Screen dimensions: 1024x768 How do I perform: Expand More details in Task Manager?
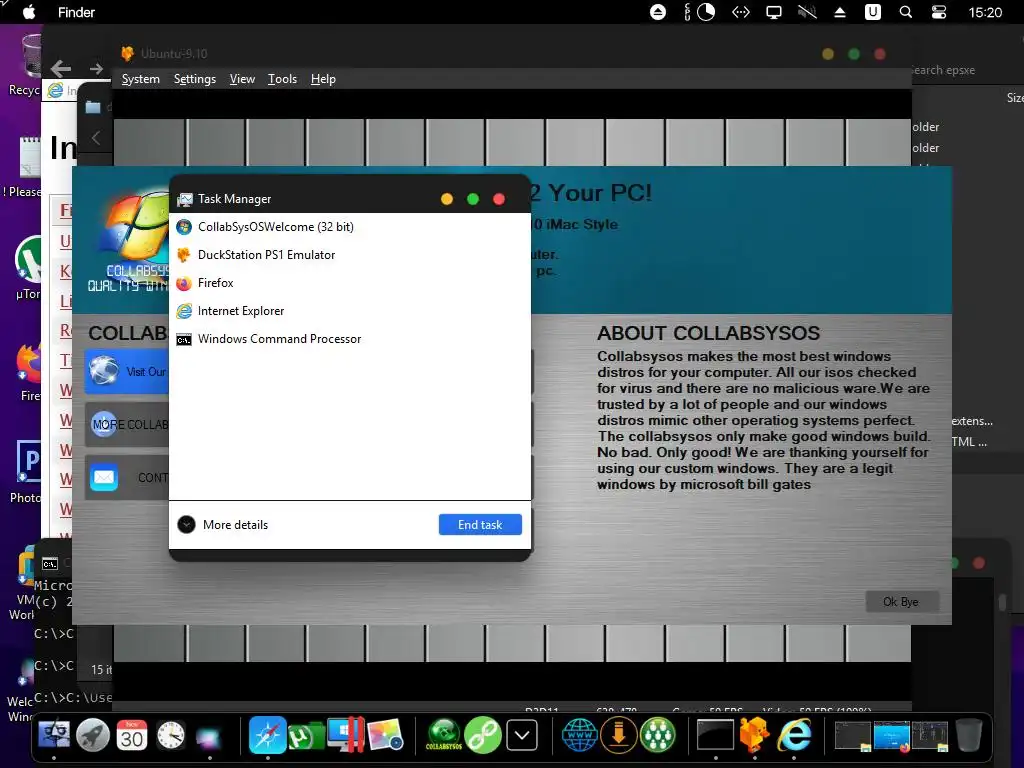tap(223, 524)
